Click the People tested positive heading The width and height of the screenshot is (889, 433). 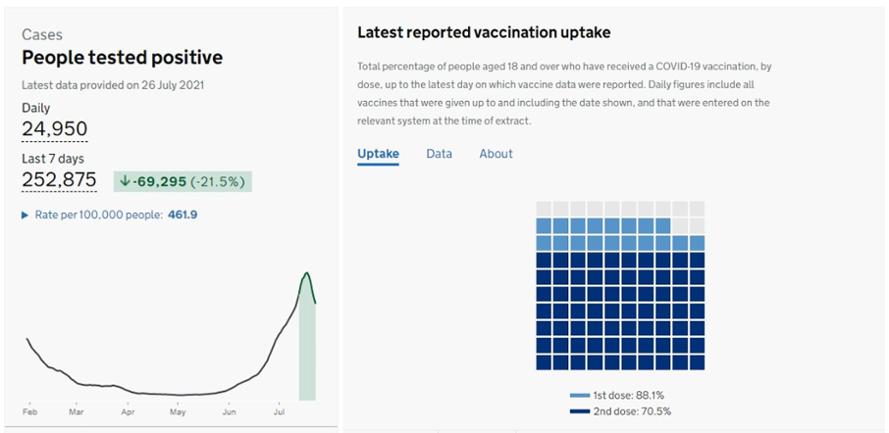tap(122, 58)
